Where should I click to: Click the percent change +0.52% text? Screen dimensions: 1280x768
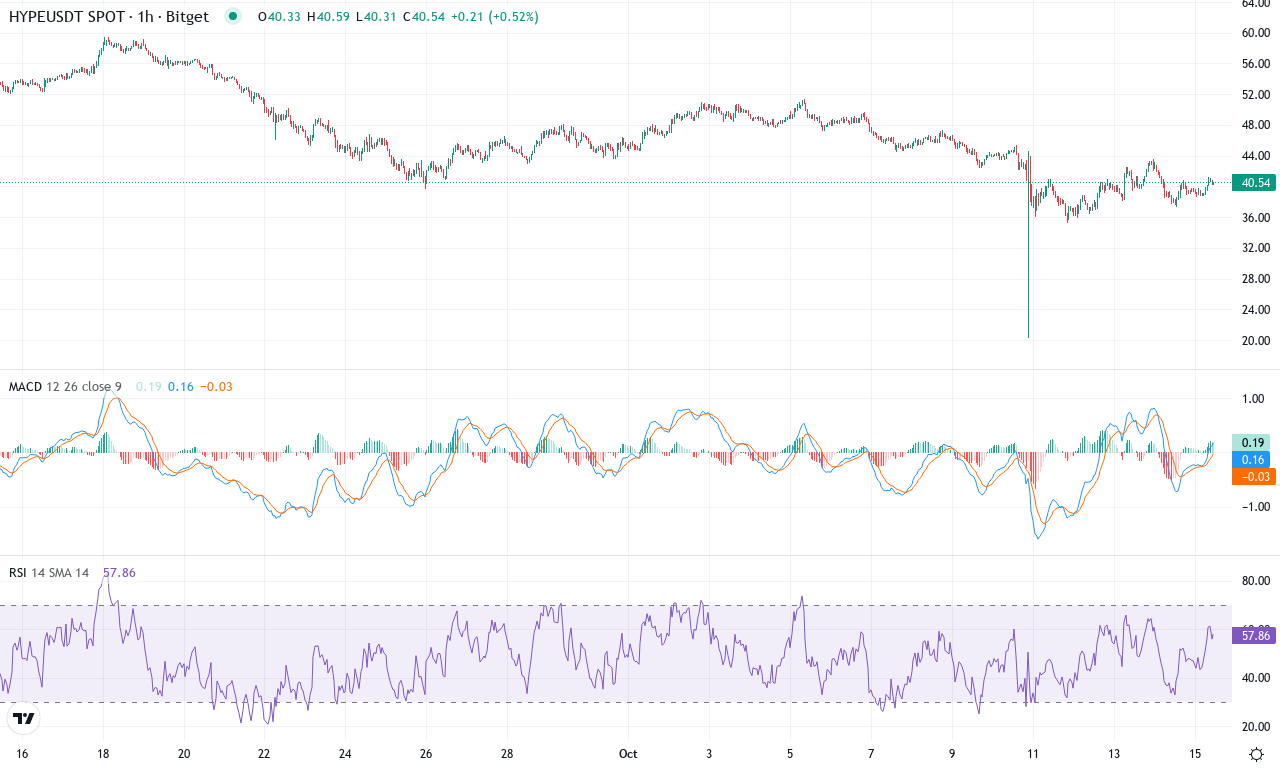point(512,17)
